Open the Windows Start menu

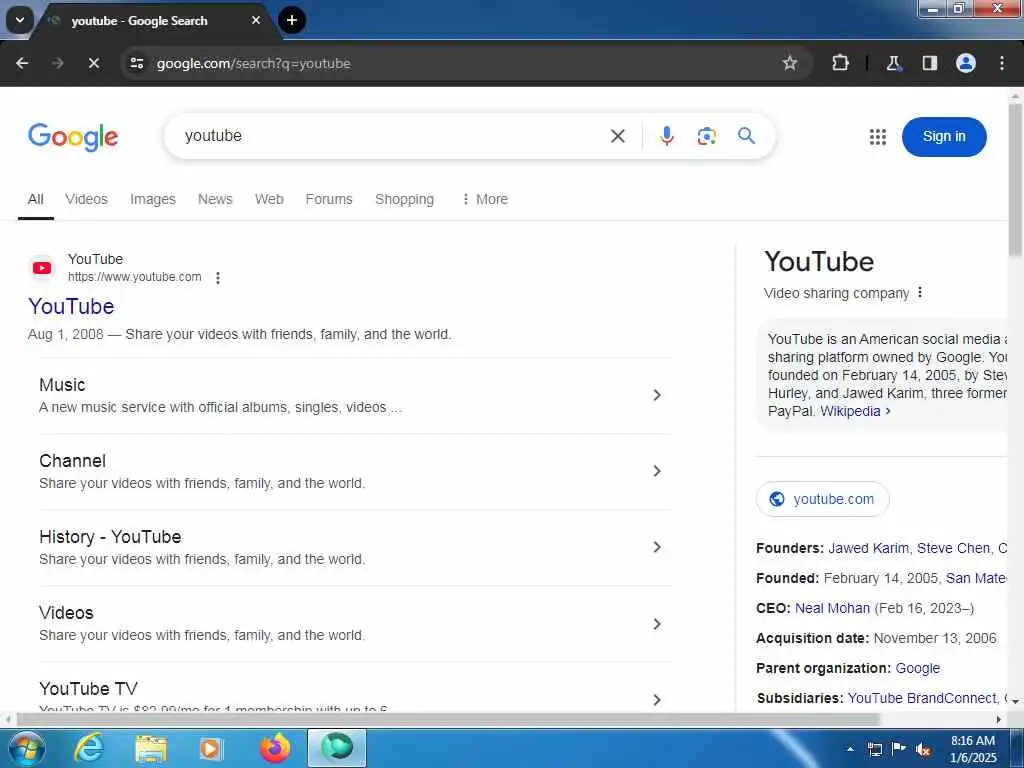25,748
